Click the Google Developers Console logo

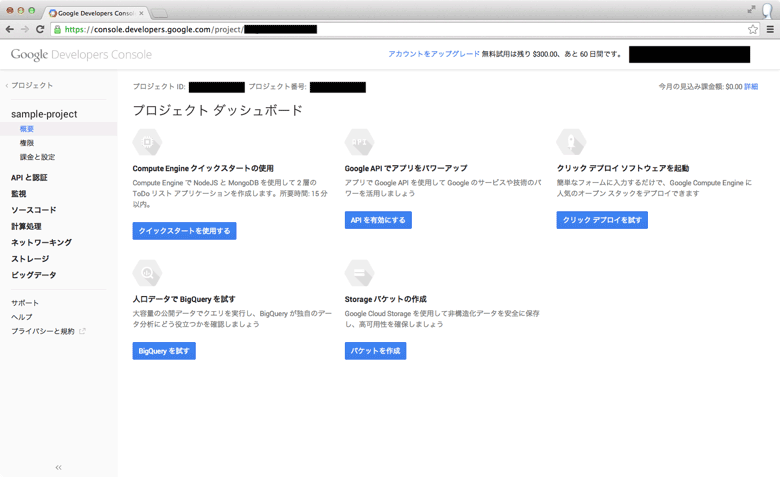81,55
